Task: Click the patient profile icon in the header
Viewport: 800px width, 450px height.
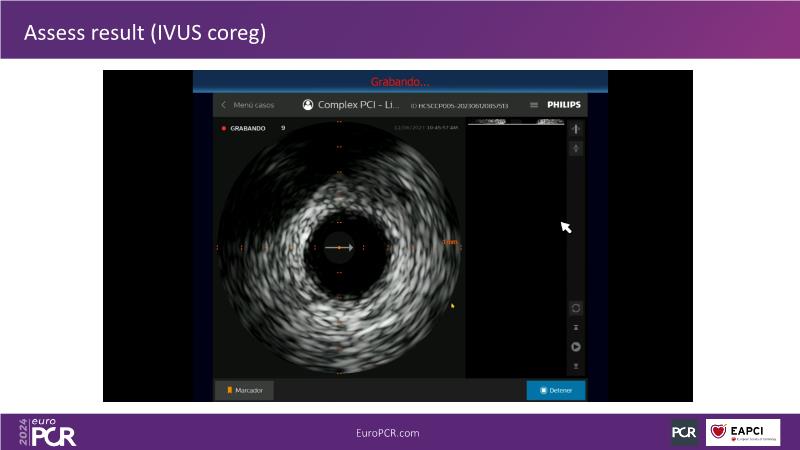Action: [308, 105]
